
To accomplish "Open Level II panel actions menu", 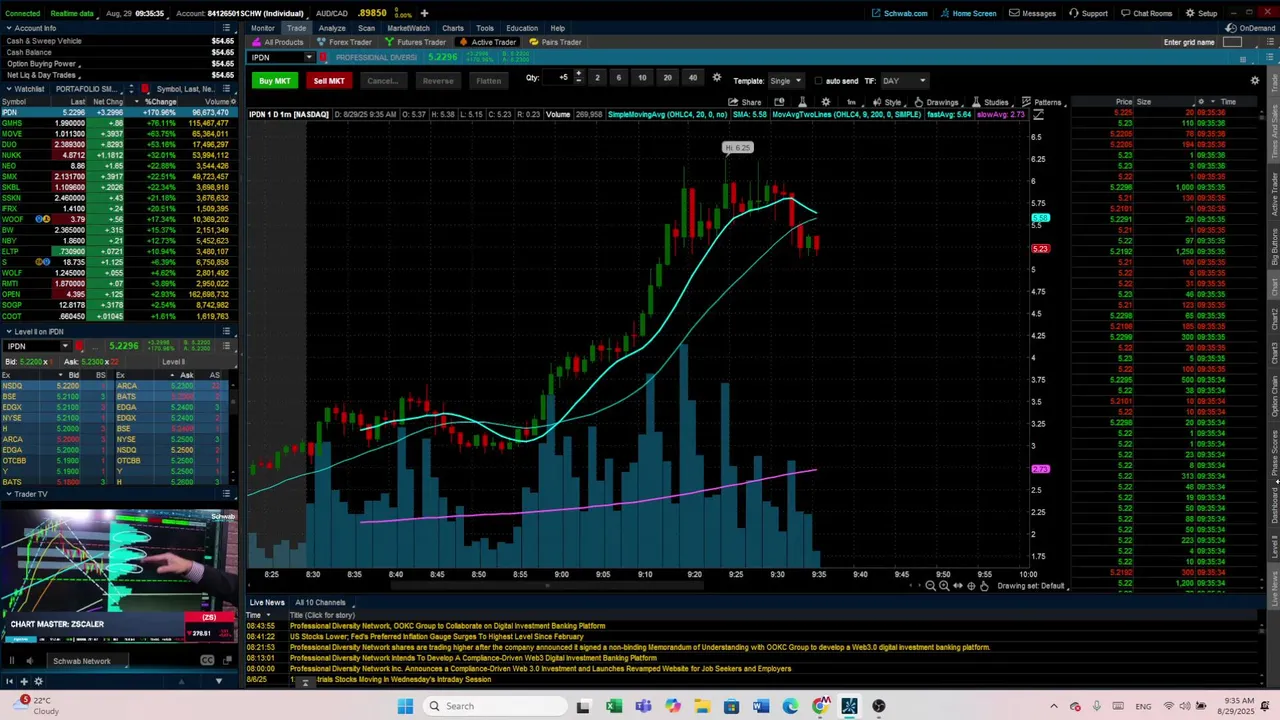I will (227, 331).
